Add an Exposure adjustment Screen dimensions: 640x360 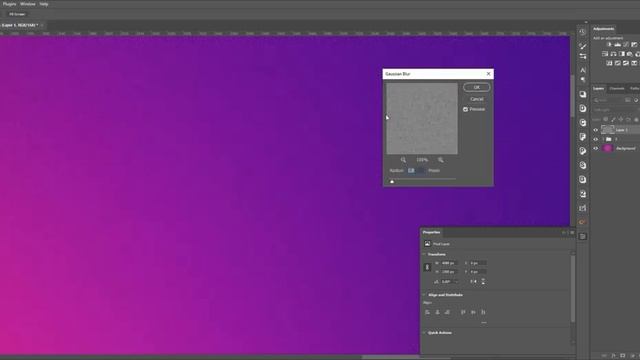[634, 44]
